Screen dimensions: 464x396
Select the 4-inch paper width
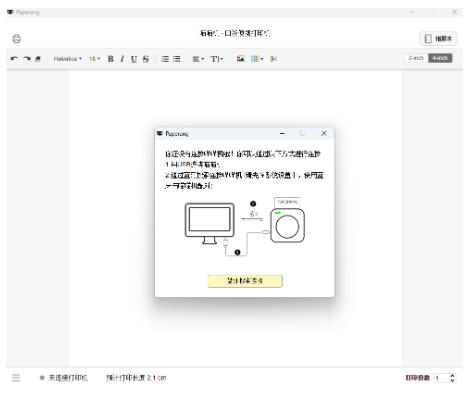tap(440, 58)
